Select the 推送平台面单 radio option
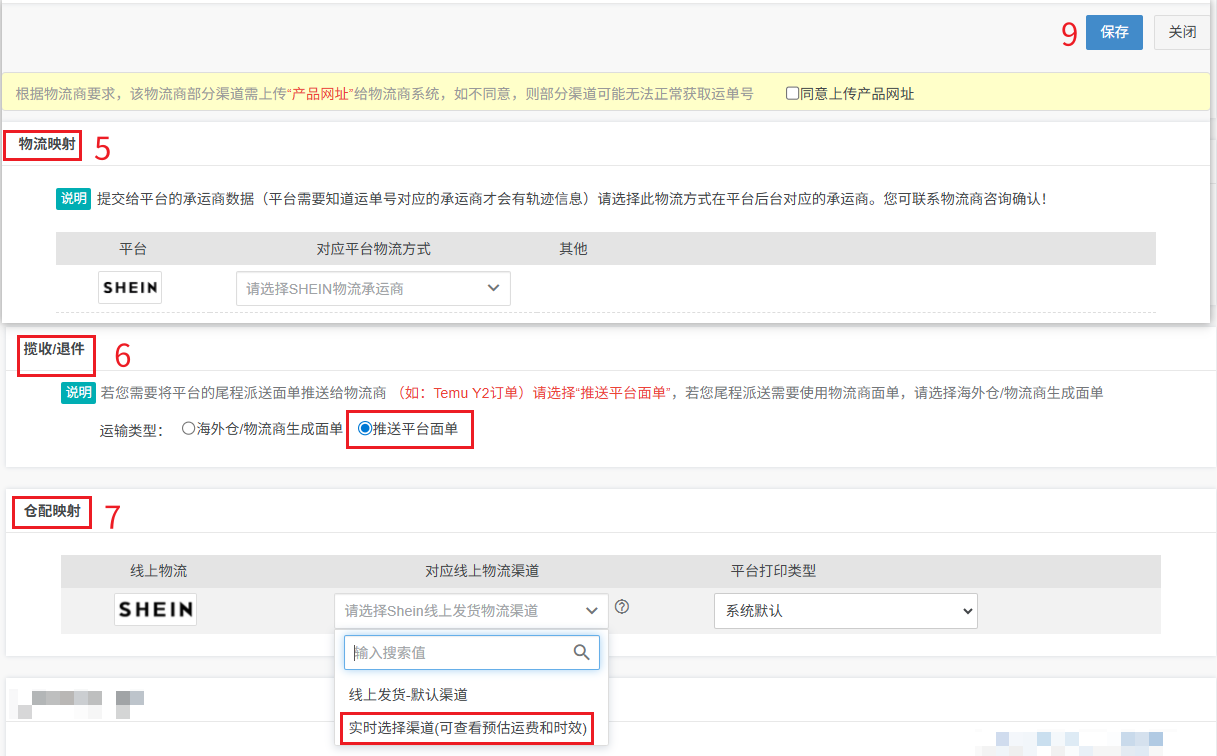The height and width of the screenshot is (756, 1217). click(364, 429)
